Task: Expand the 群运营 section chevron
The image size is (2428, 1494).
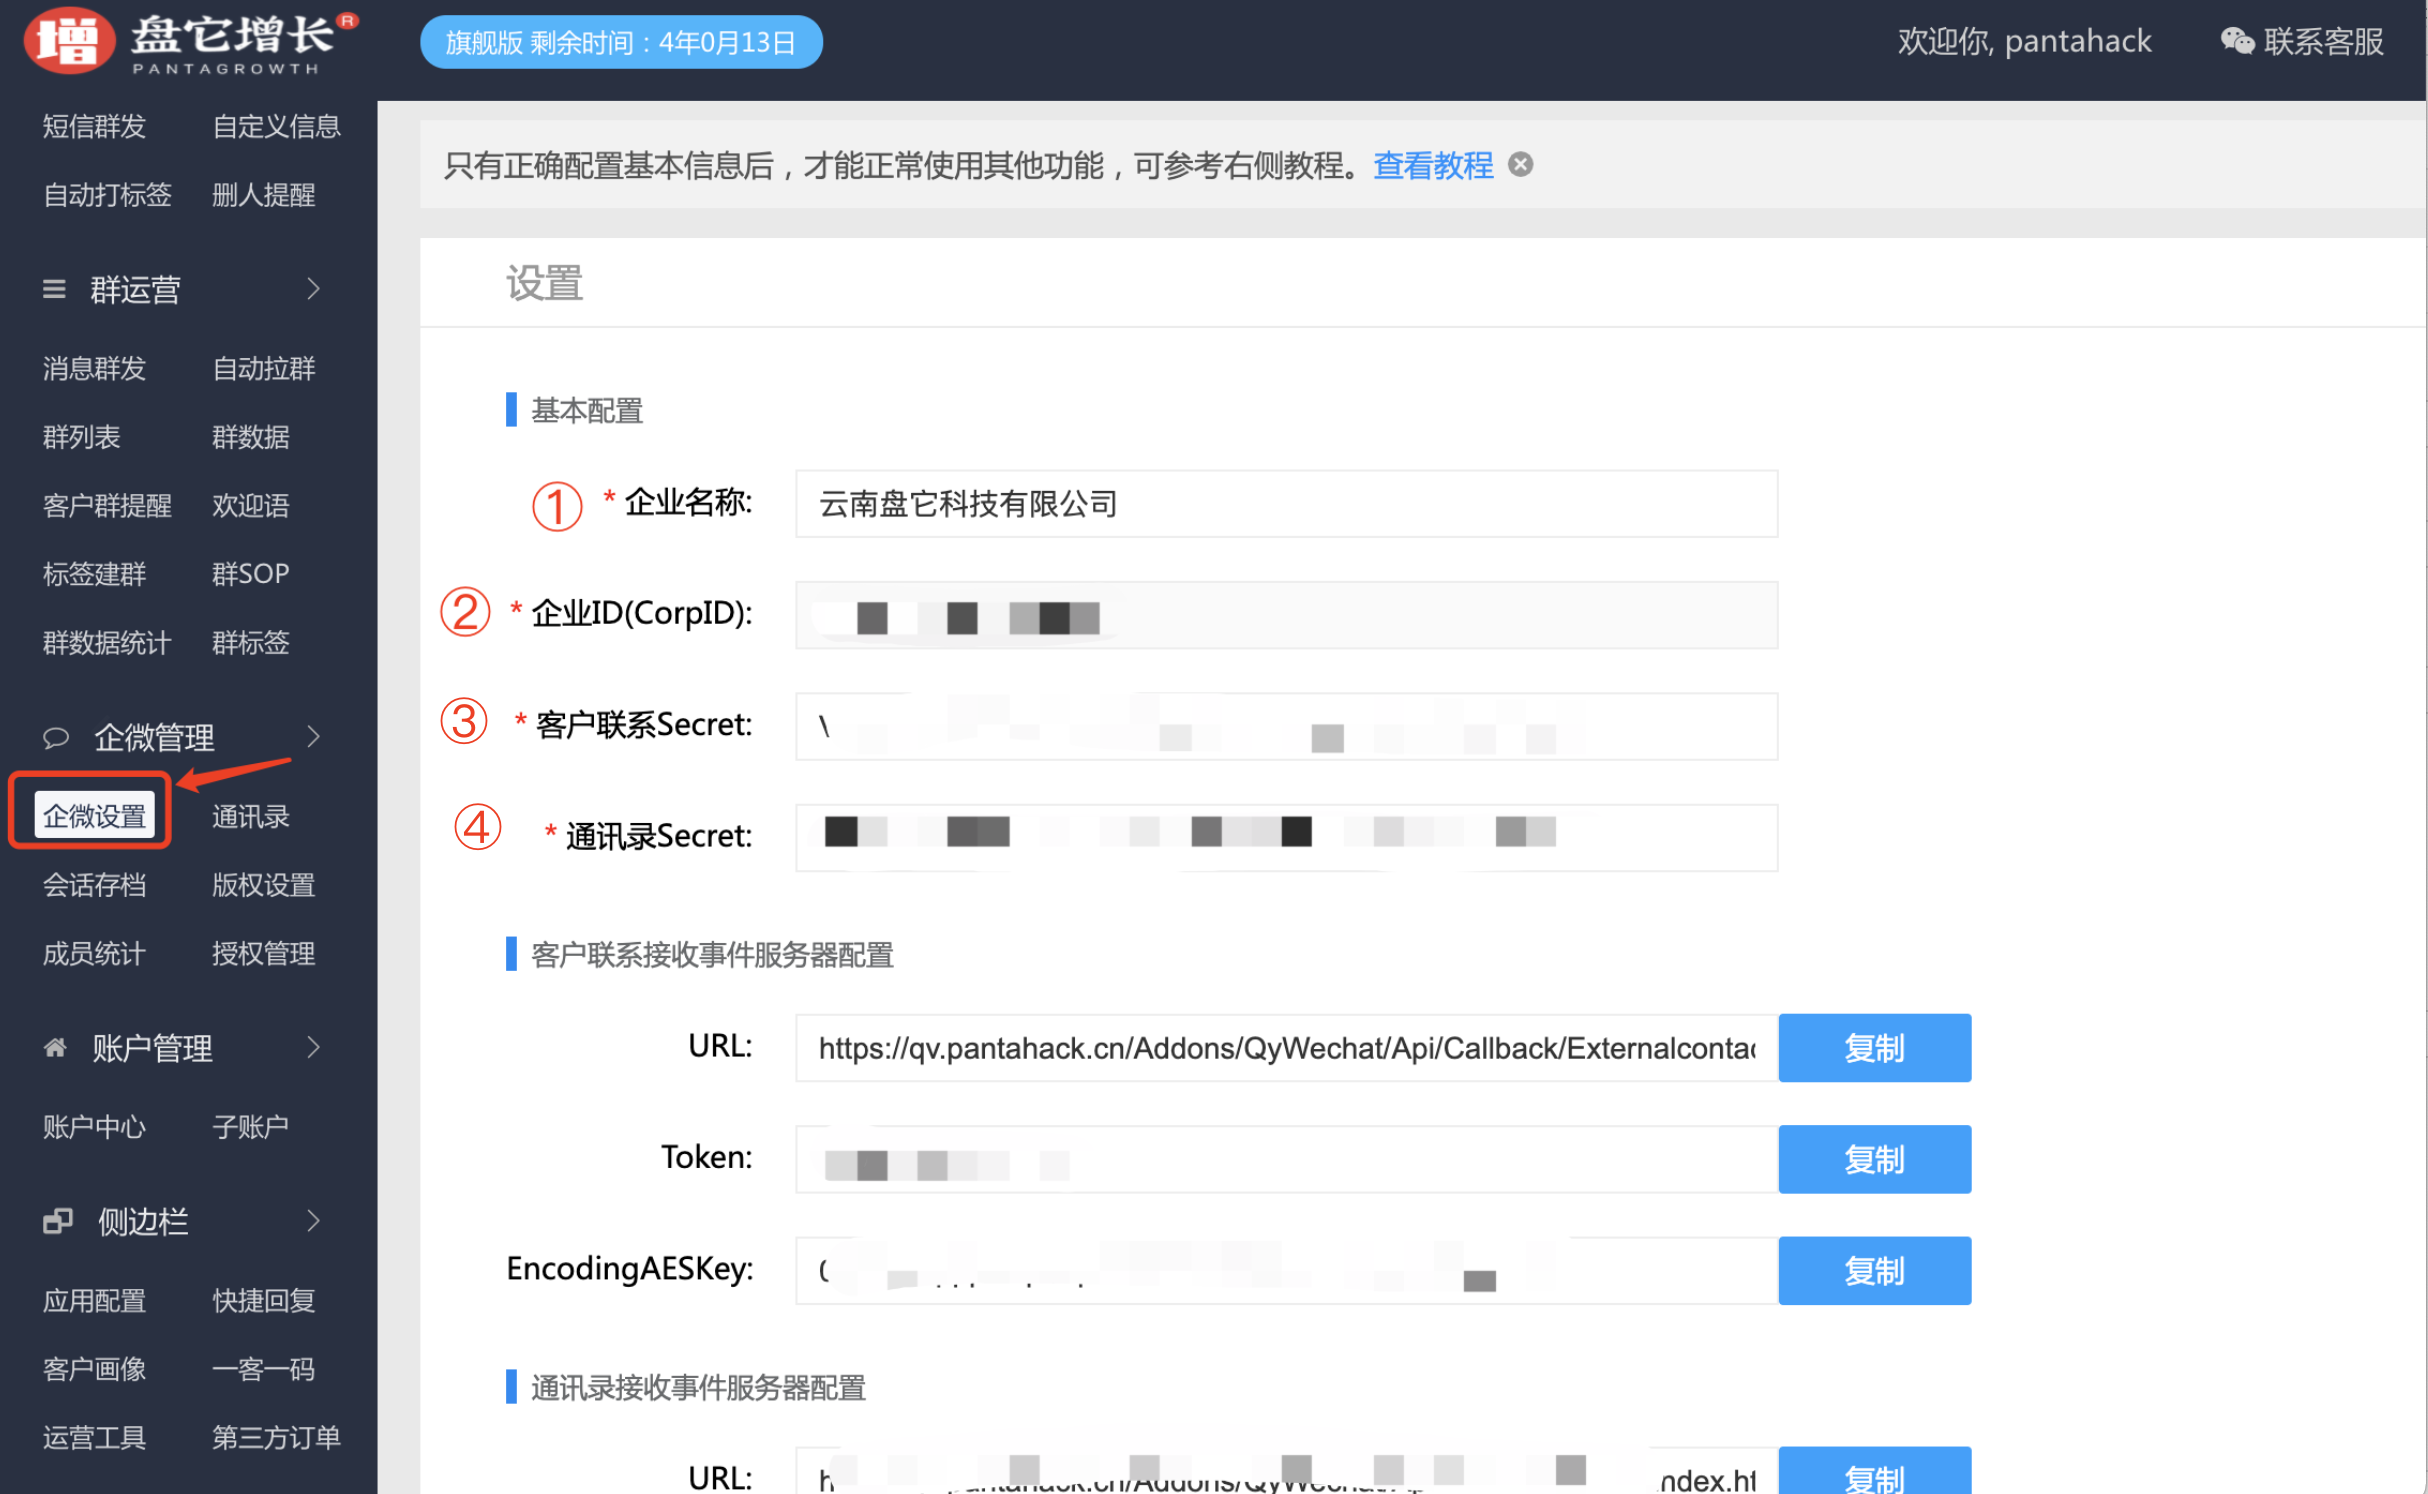Action: point(313,289)
